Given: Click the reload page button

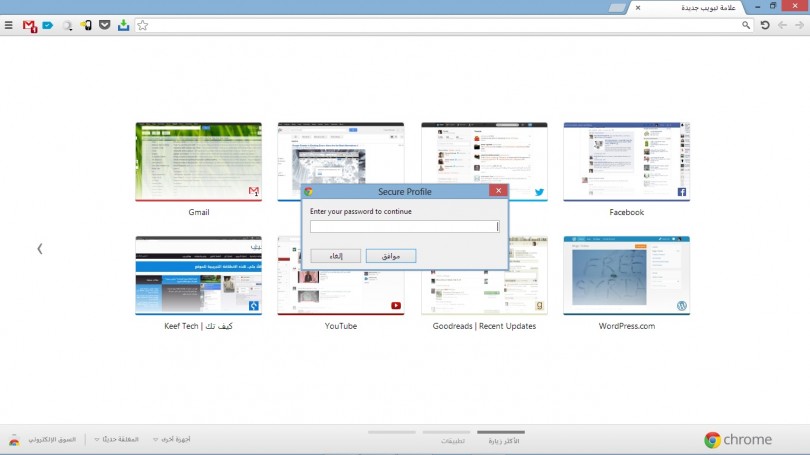Looking at the screenshot, I should point(765,25).
